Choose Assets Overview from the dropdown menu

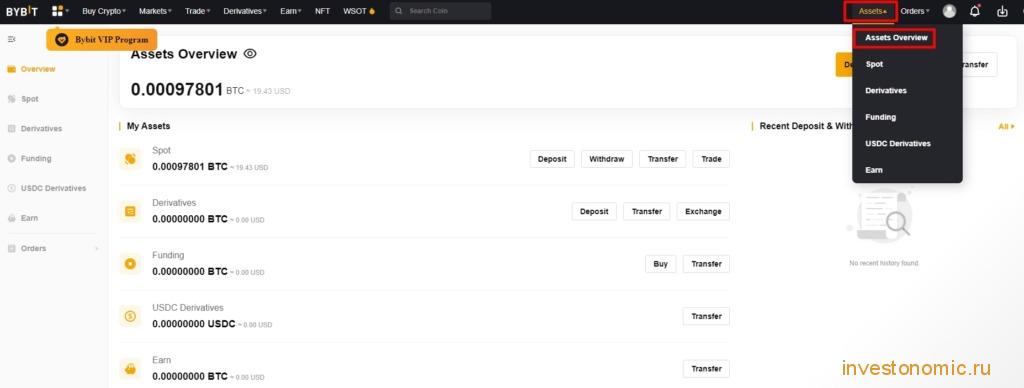coord(896,38)
